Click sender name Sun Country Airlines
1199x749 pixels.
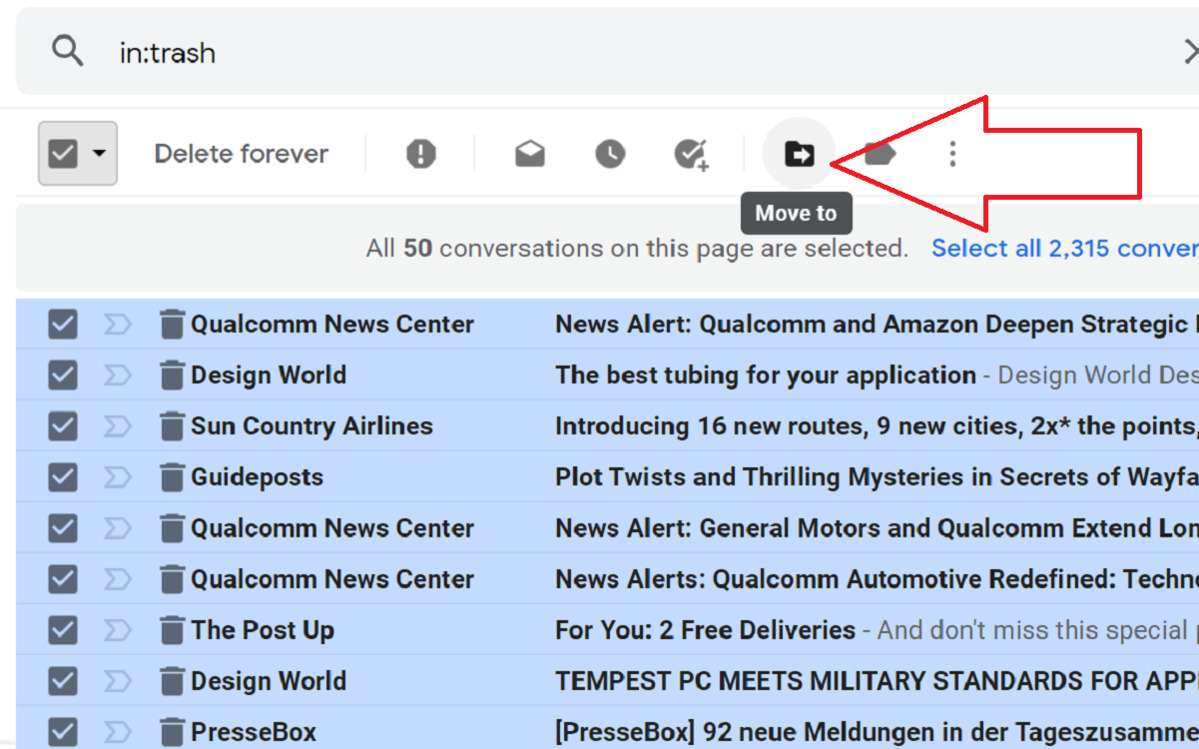(311, 426)
